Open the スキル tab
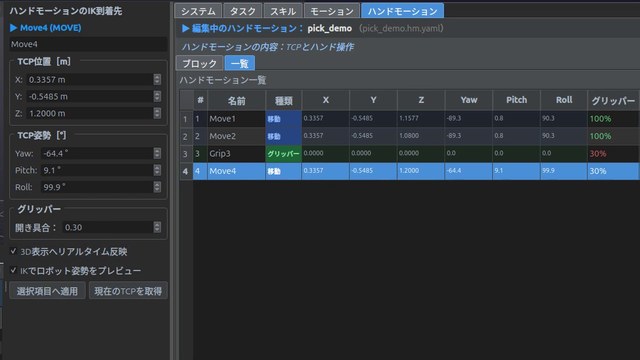The height and width of the screenshot is (360, 640). 283,11
